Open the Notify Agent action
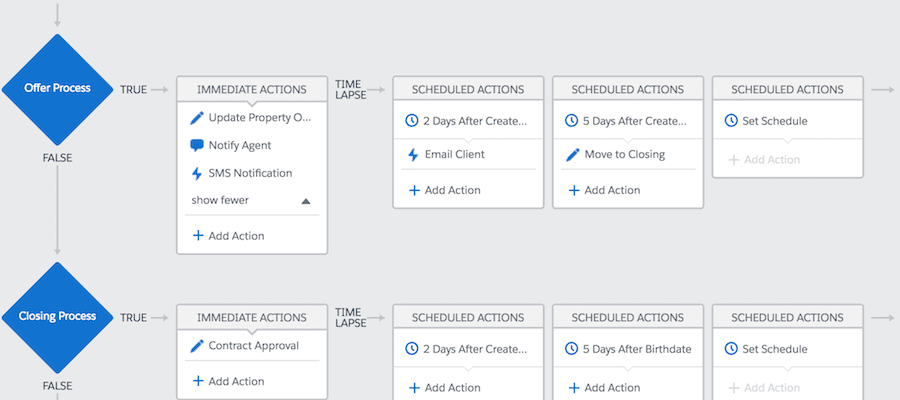The height and width of the screenshot is (400, 900). tap(239, 145)
